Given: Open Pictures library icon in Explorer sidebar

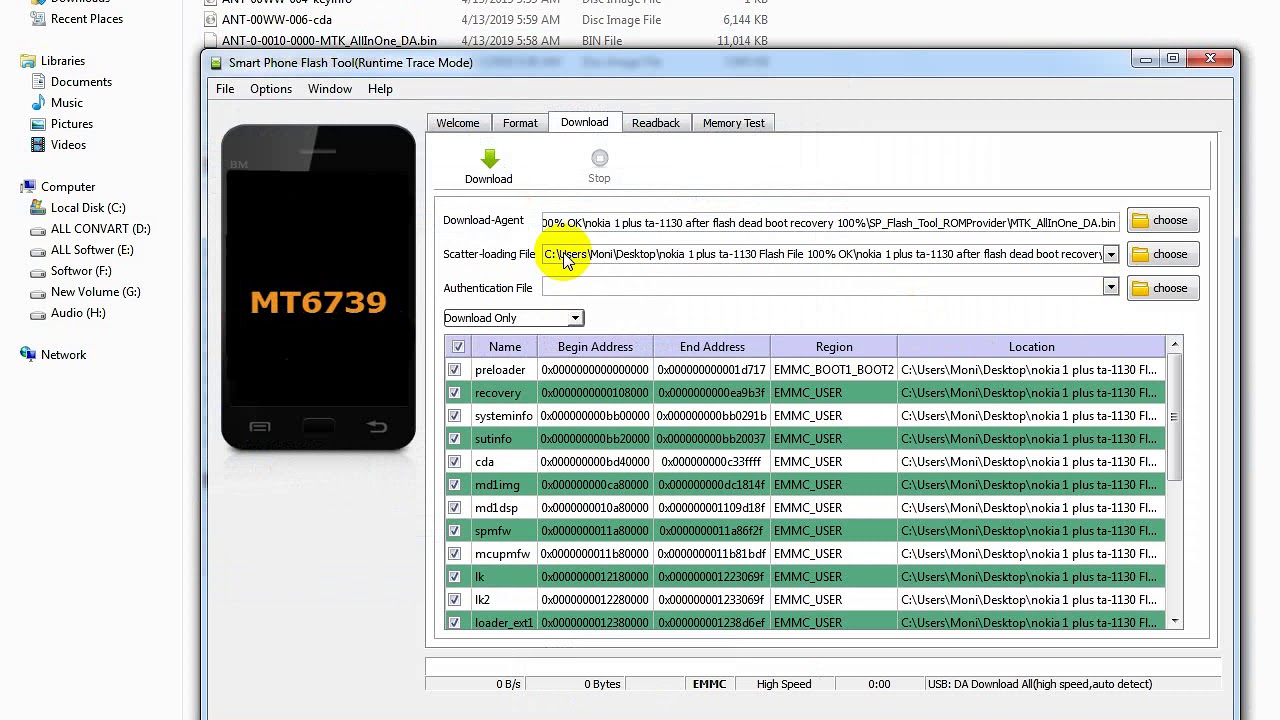Looking at the screenshot, I should tap(38, 124).
